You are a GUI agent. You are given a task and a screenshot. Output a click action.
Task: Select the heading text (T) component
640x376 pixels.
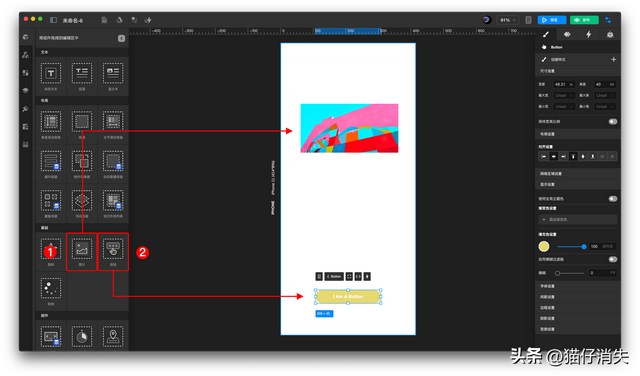click(x=51, y=73)
